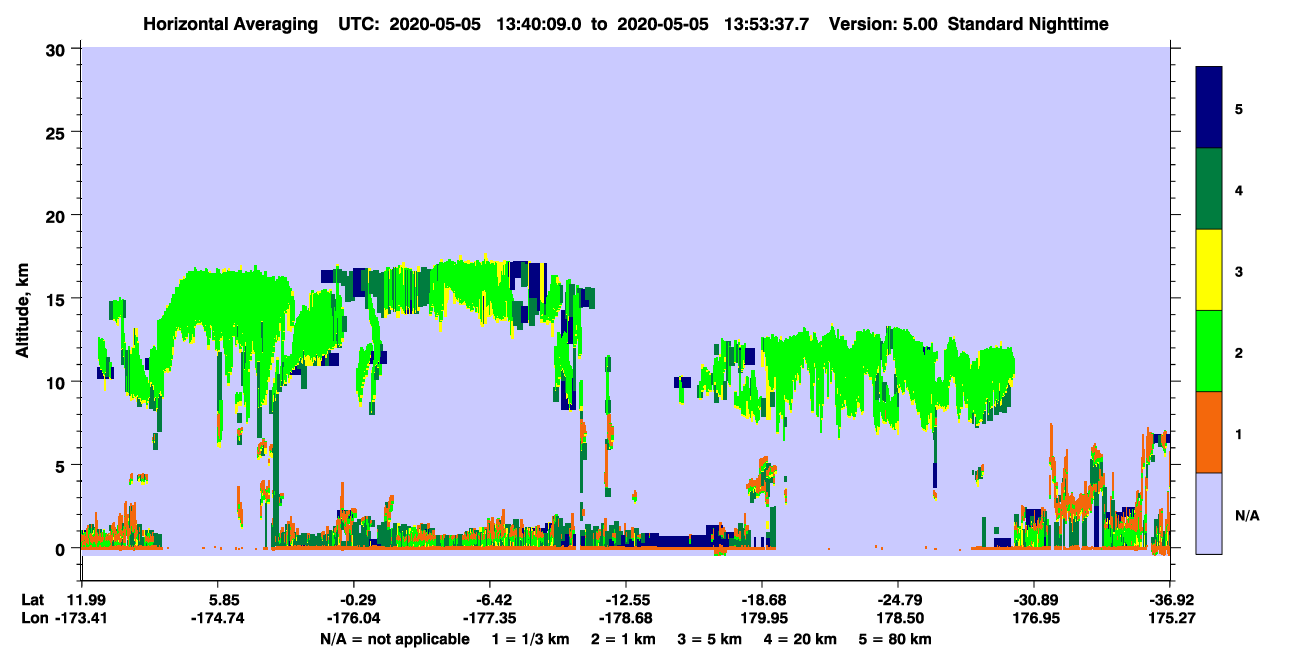This screenshot has height=667, width=1300.
Task: Click the orange colorbar segment labeled 1
Action: [x=1209, y=432]
